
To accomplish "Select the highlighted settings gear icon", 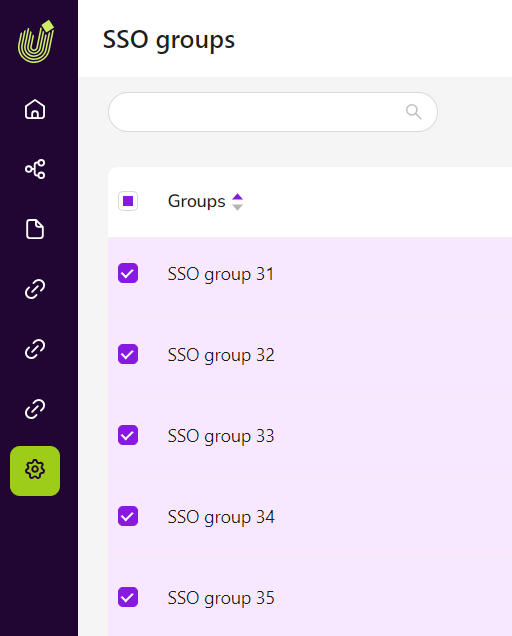I will tap(35, 471).
